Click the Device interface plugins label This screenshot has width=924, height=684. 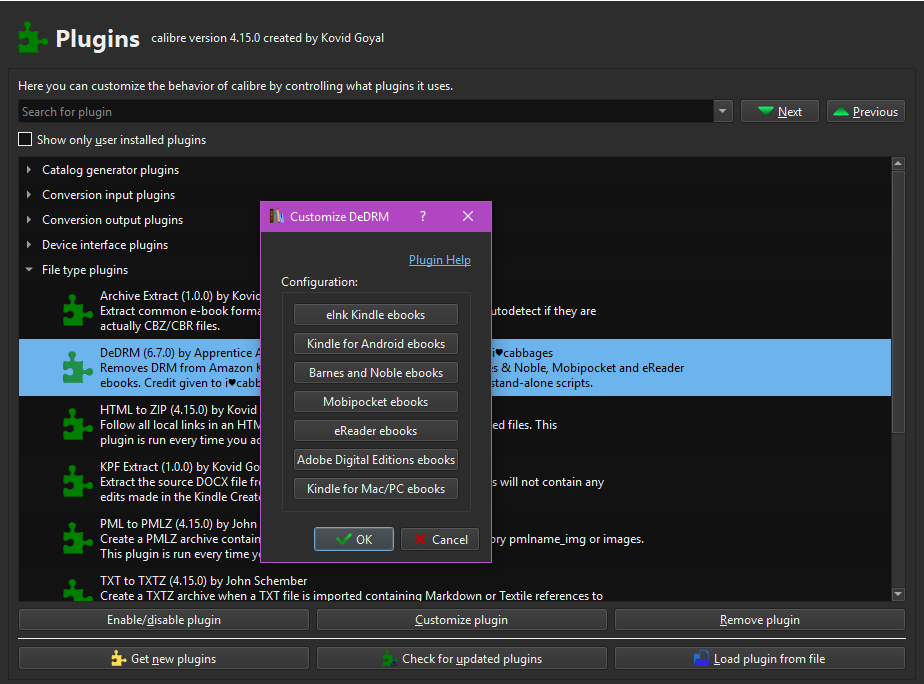(x=105, y=244)
